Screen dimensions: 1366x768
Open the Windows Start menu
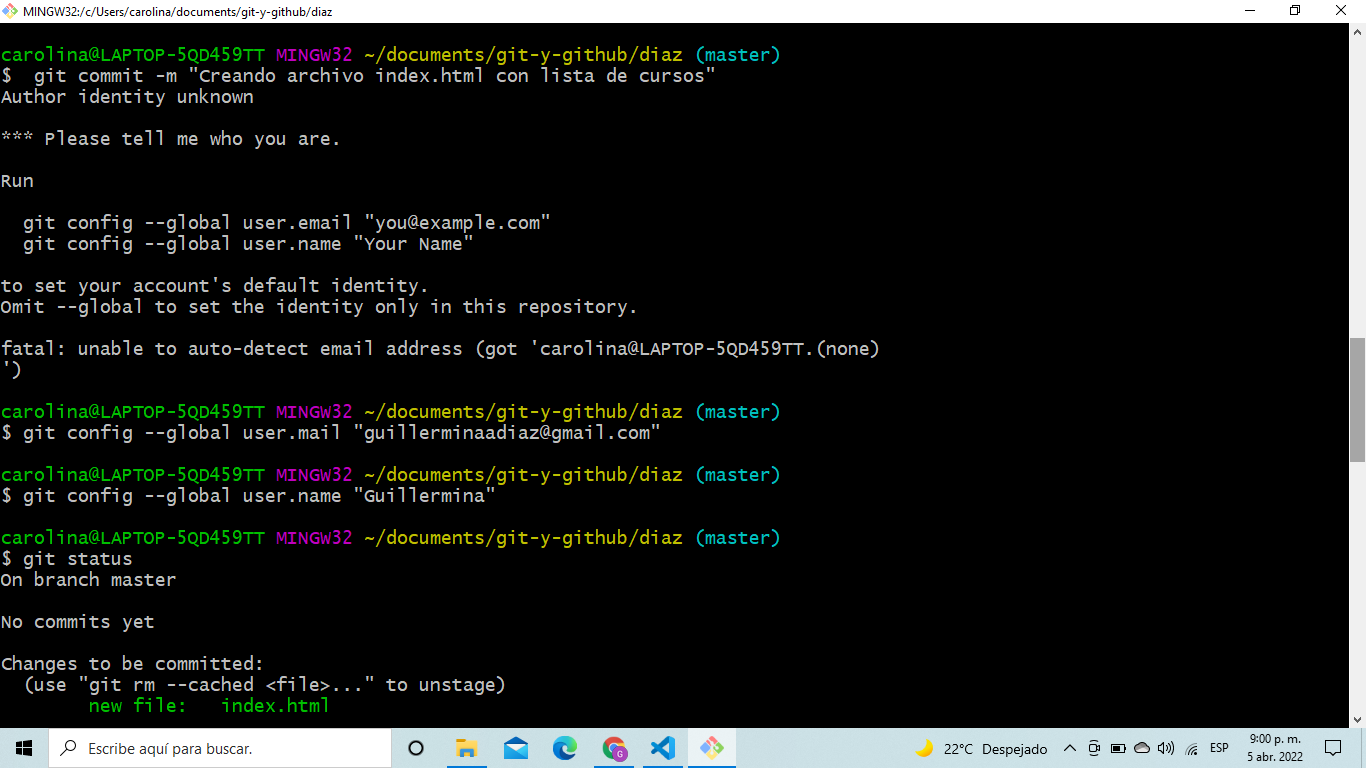tap(24, 748)
